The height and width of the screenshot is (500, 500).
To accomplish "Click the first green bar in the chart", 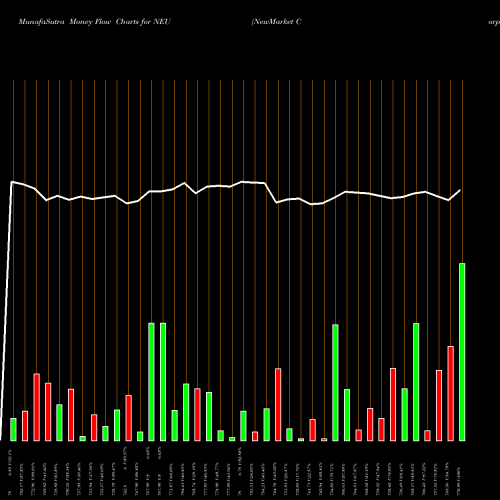I will (x=13, y=430).
